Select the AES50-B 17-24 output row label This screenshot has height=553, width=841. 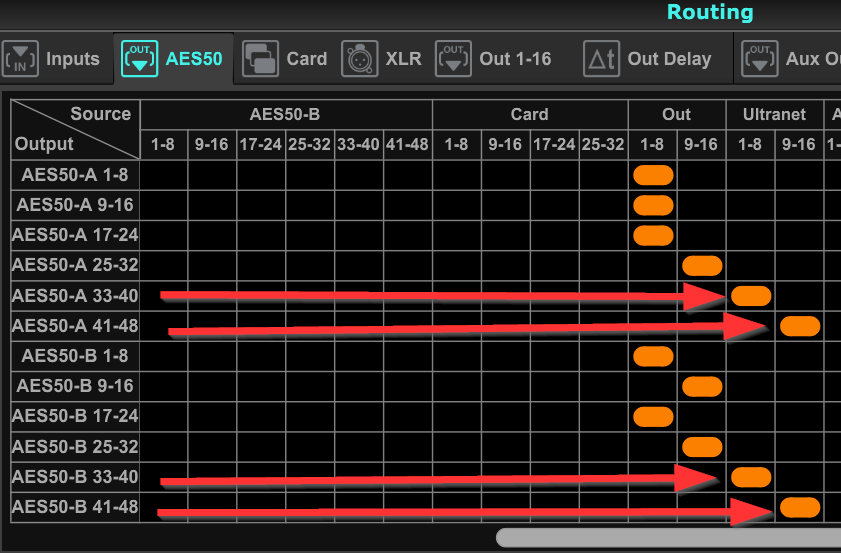click(x=76, y=416)
